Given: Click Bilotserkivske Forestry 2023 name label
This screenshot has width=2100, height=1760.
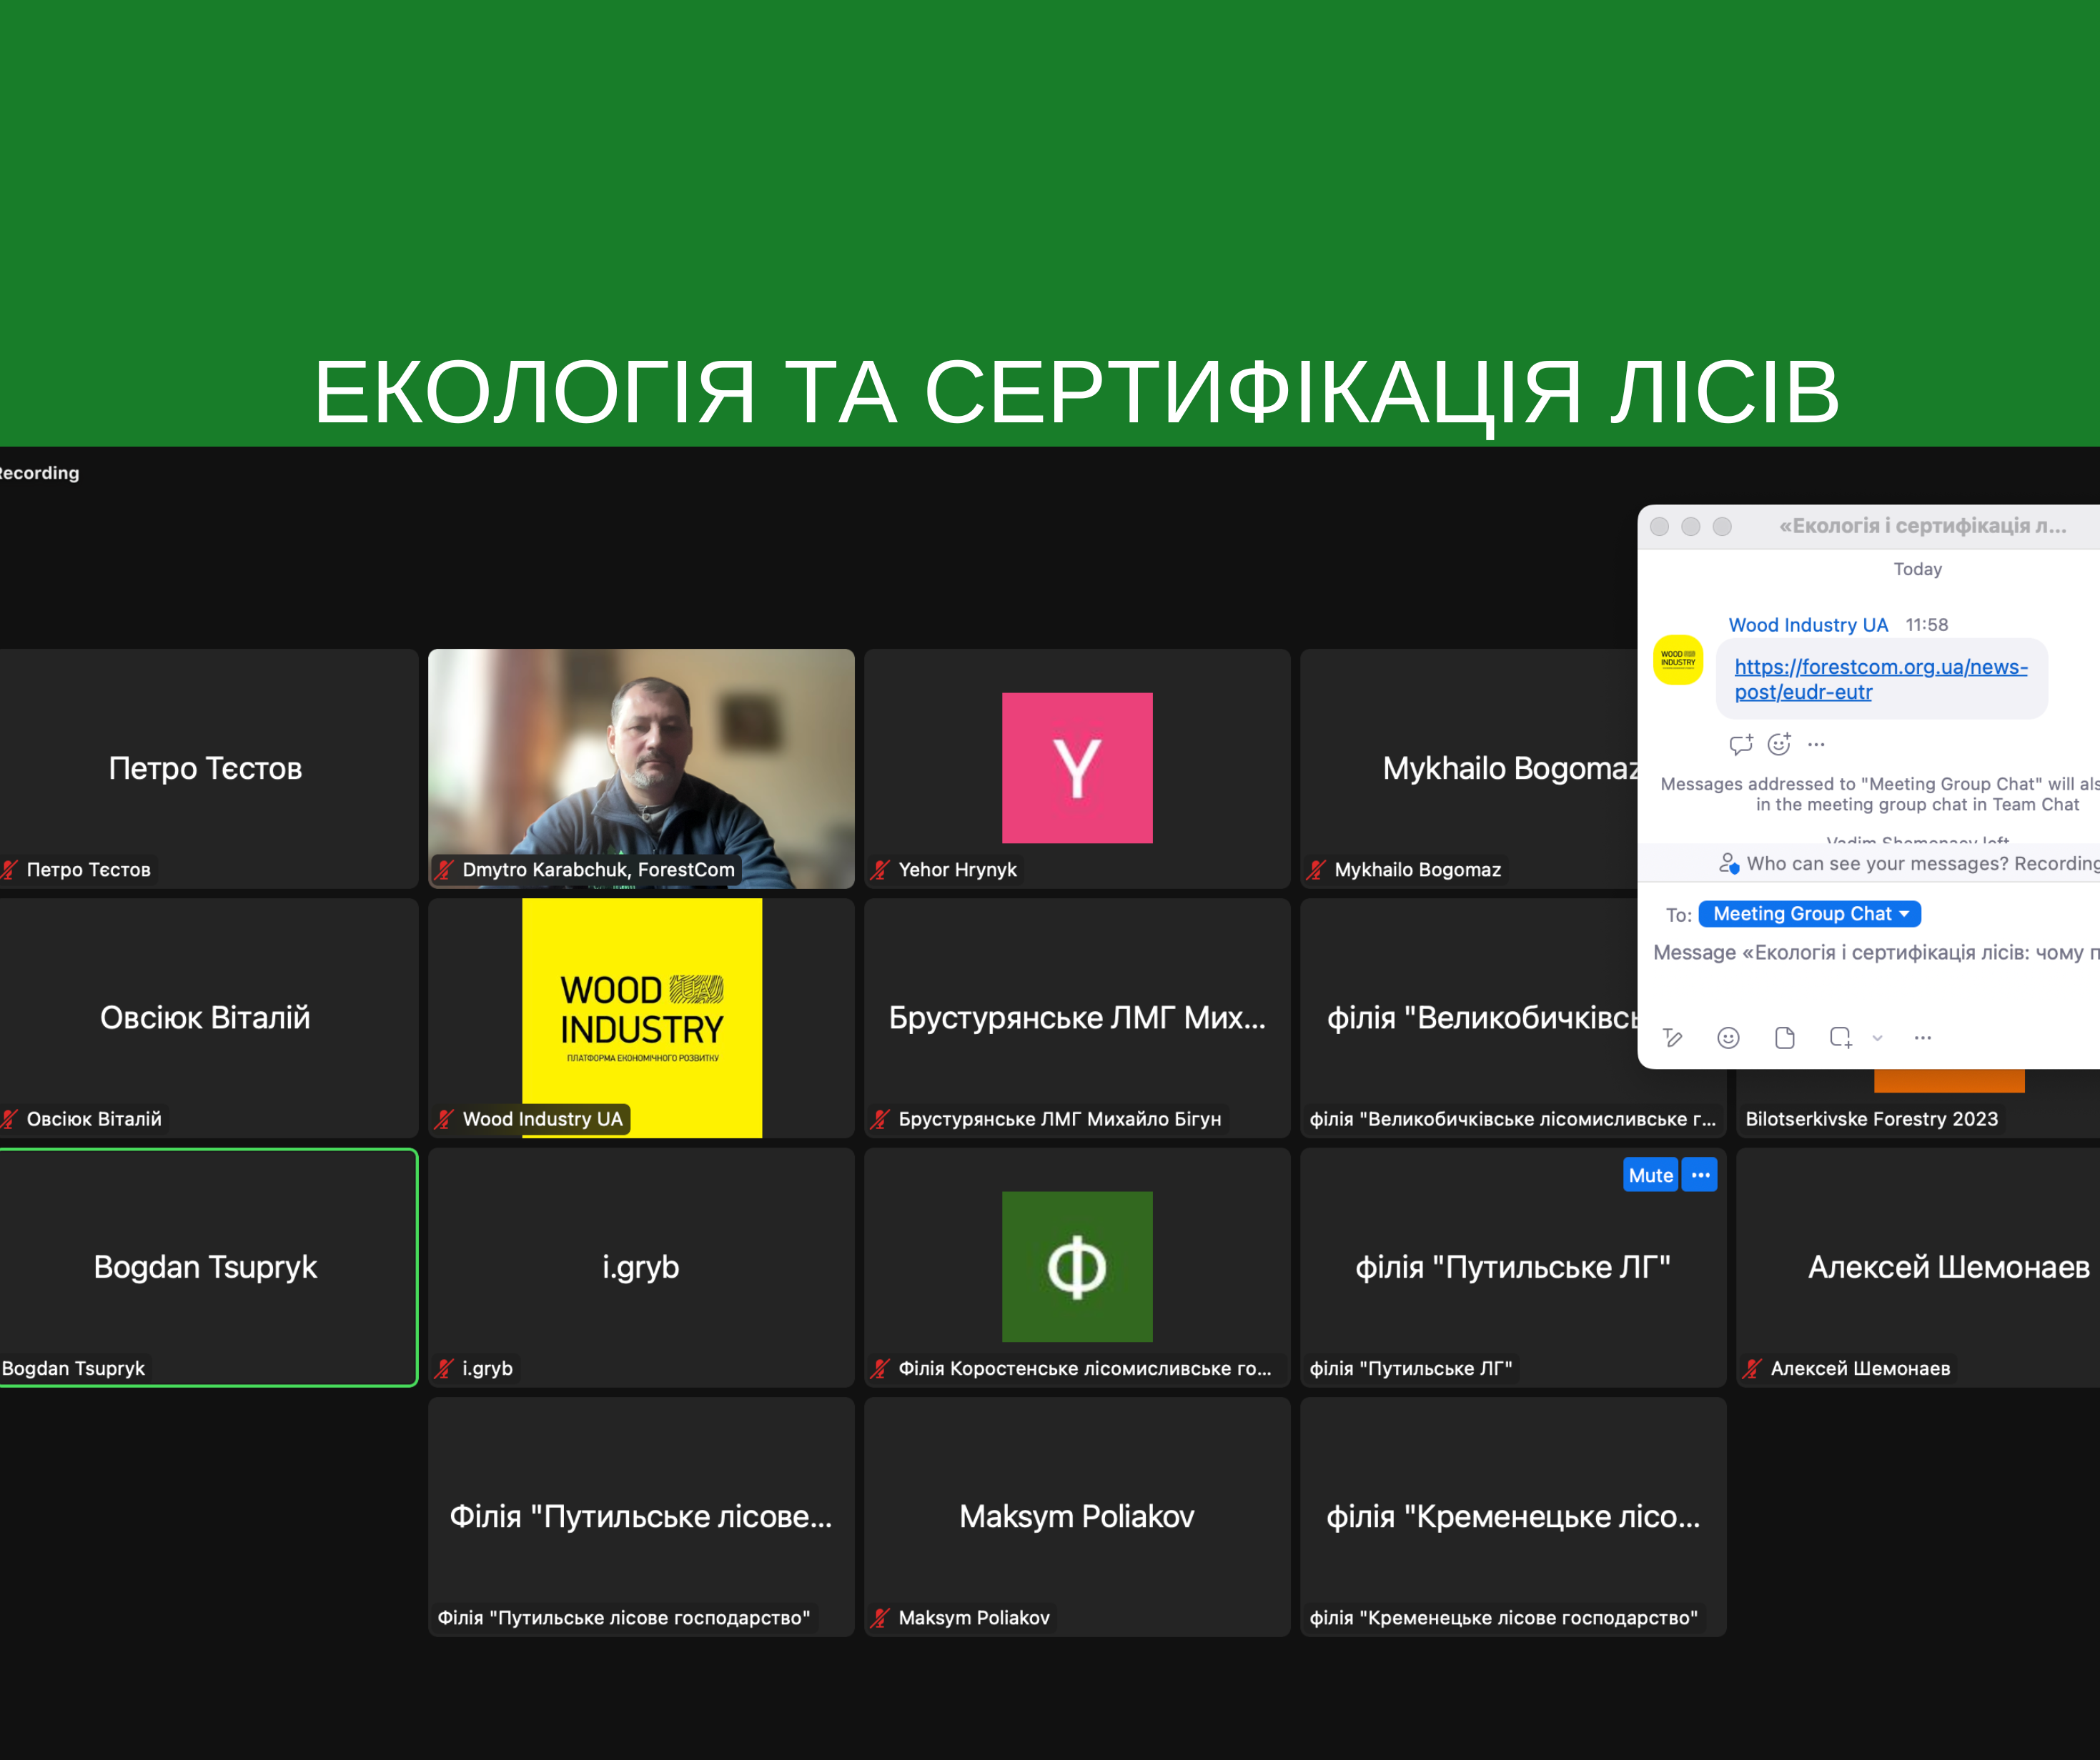Looking at the screenshot, I should [1871, 1119].
